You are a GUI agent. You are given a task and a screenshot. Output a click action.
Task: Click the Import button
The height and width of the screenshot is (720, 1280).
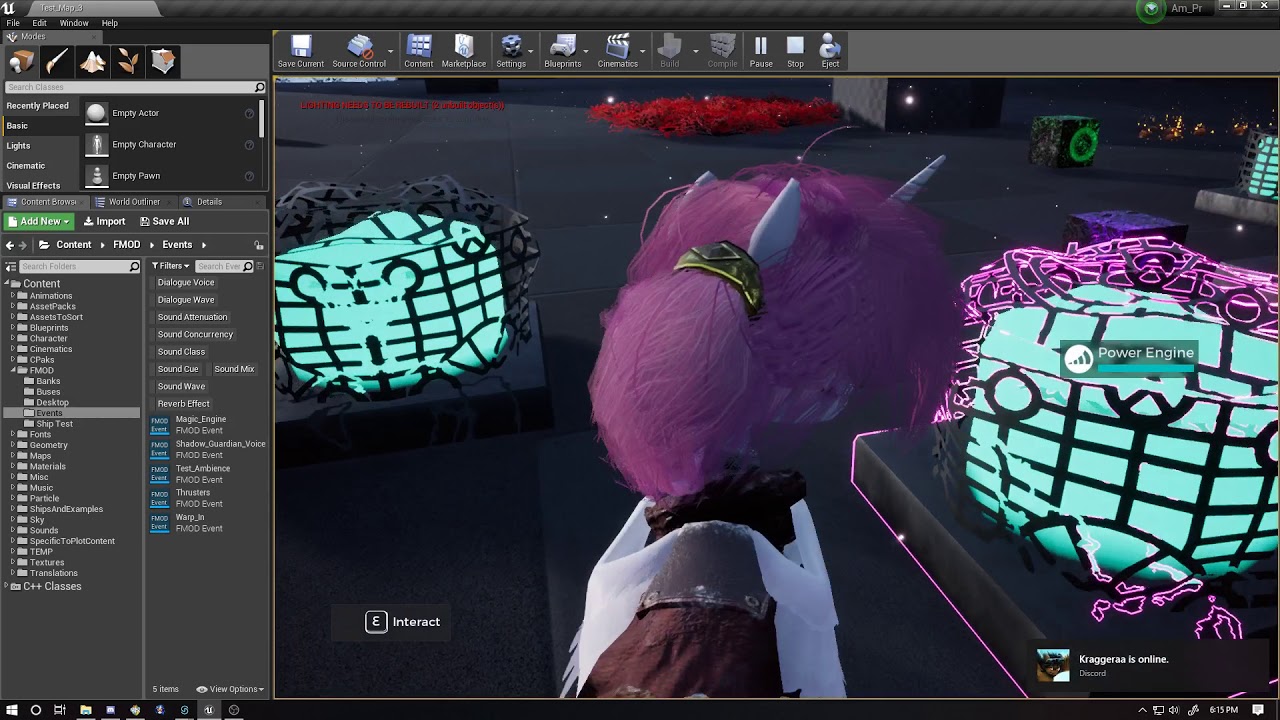click(104, 221)
